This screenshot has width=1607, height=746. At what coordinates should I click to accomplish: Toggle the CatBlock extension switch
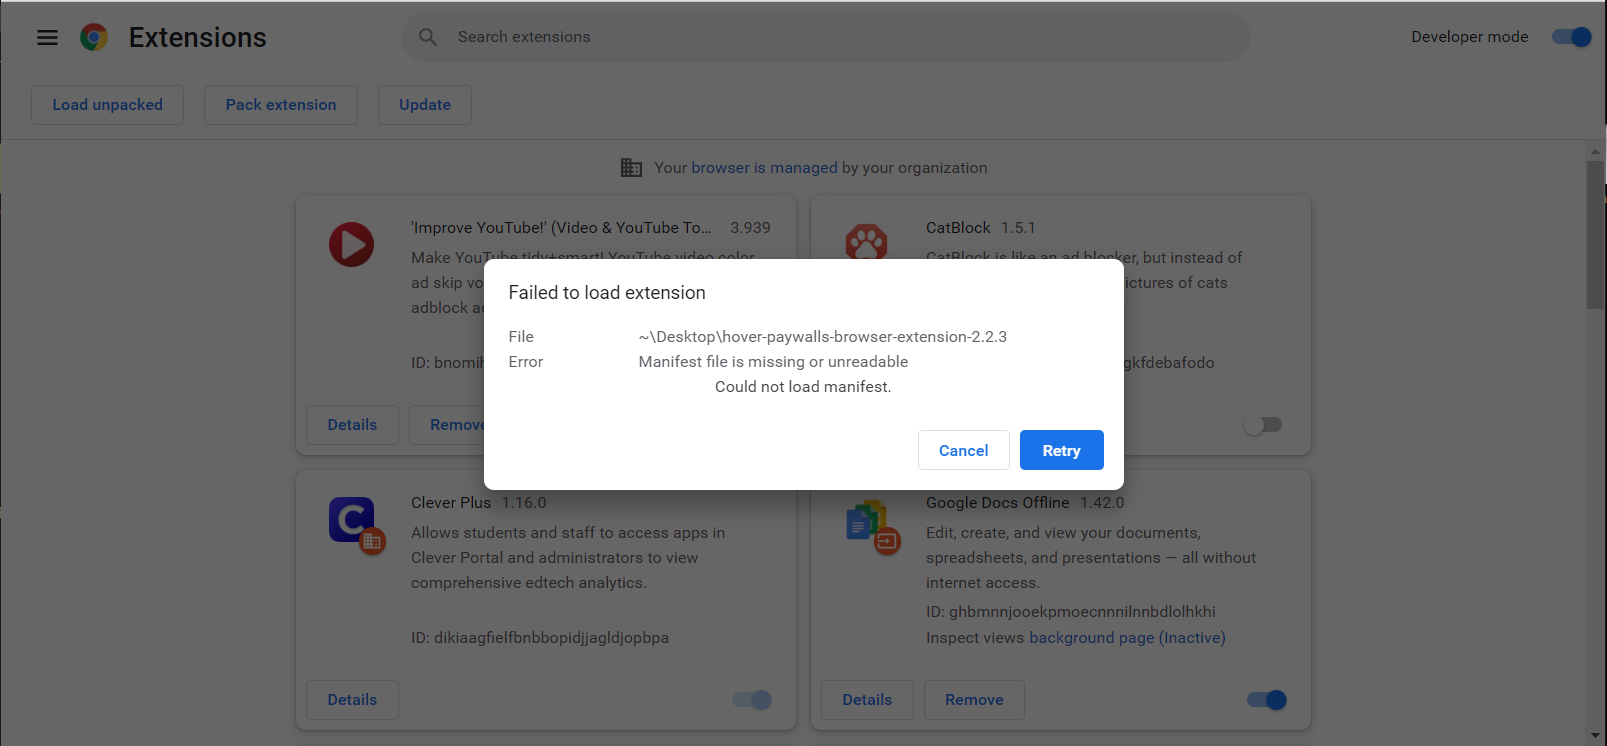1262,425
